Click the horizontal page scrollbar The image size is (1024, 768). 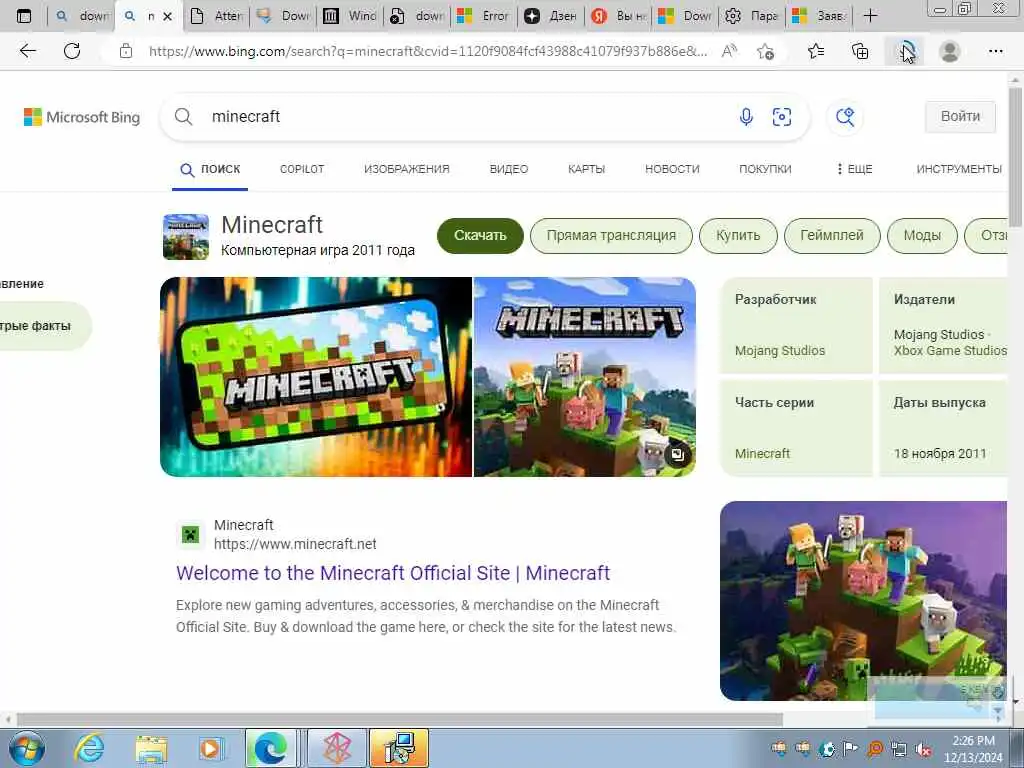click(x=400, y=719)
